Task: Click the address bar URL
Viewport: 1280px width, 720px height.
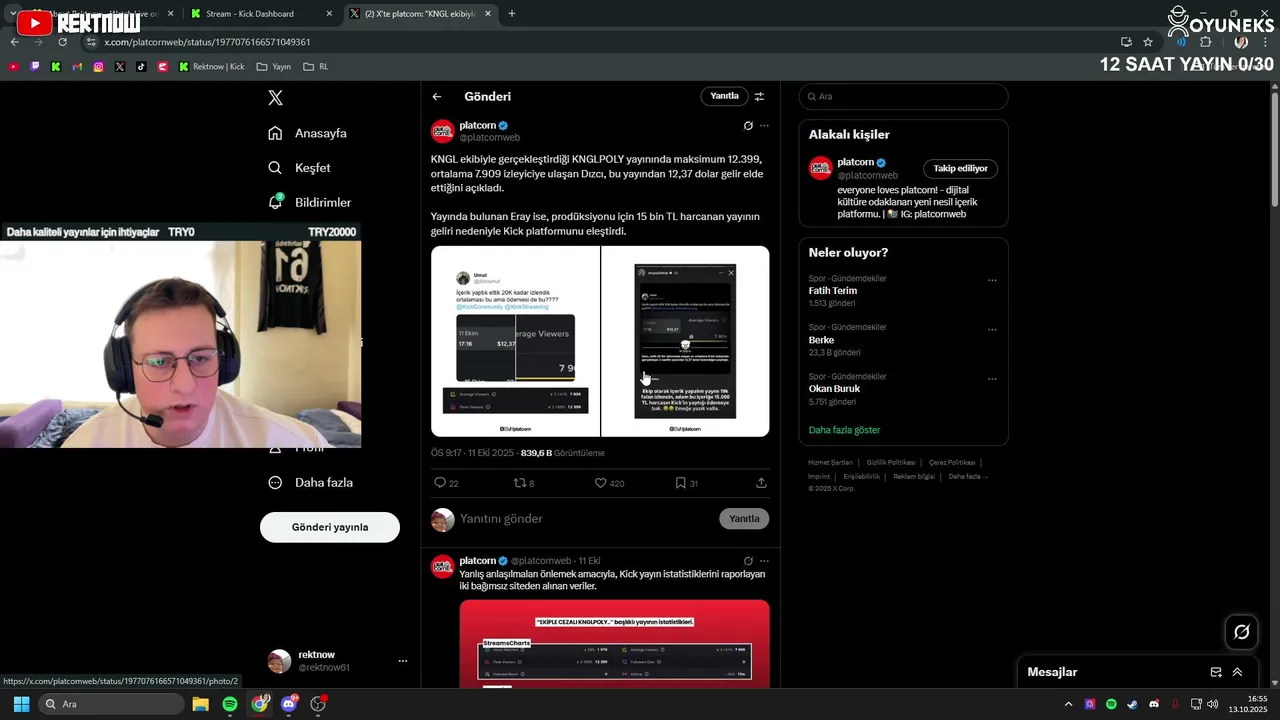Action: click(207, 42)
